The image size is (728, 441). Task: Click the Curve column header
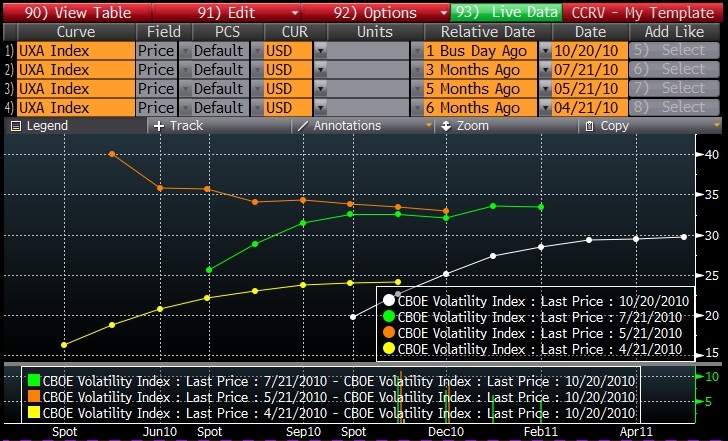pos(76,32)
